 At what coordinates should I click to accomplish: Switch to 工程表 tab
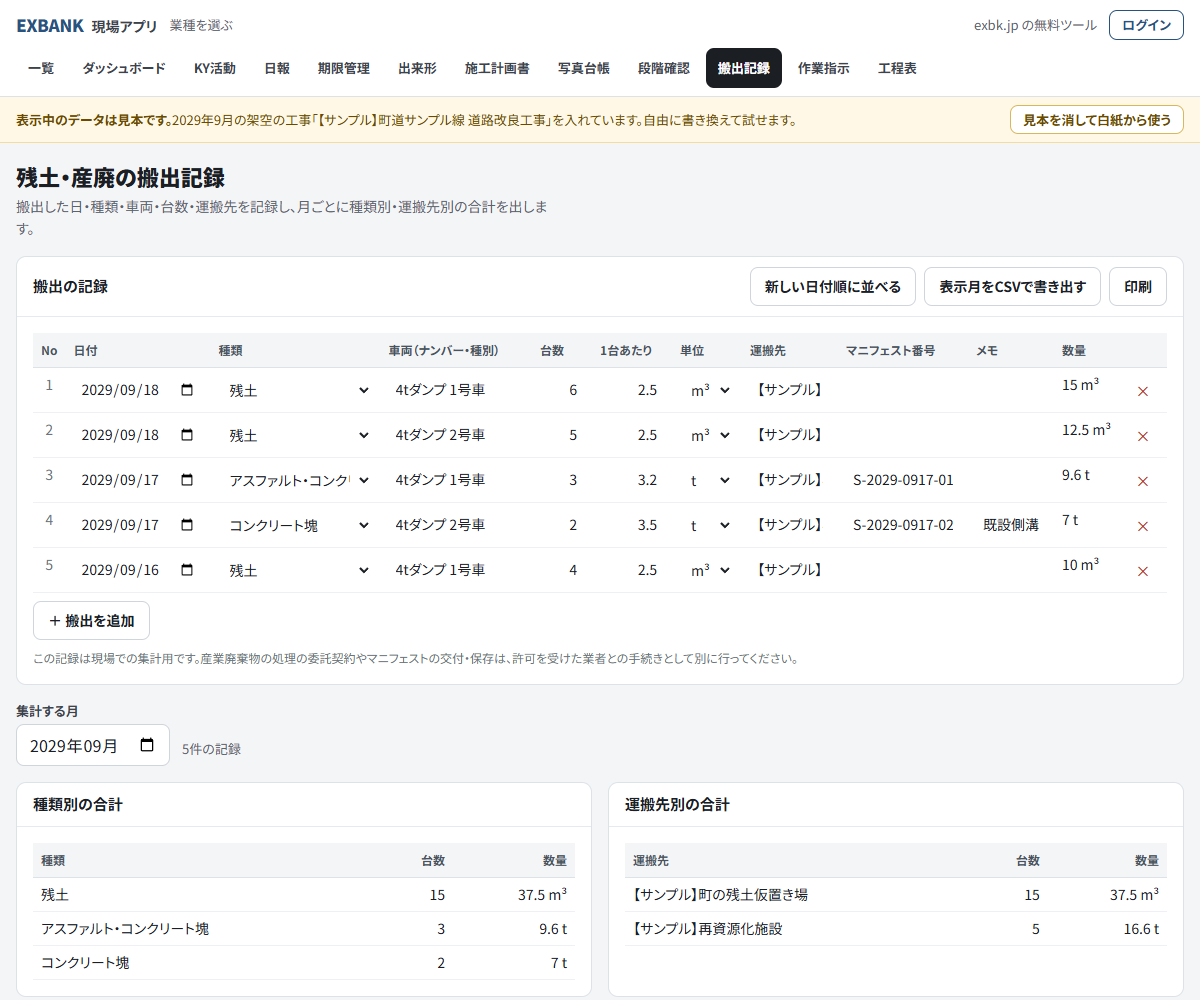click(897, 68)
